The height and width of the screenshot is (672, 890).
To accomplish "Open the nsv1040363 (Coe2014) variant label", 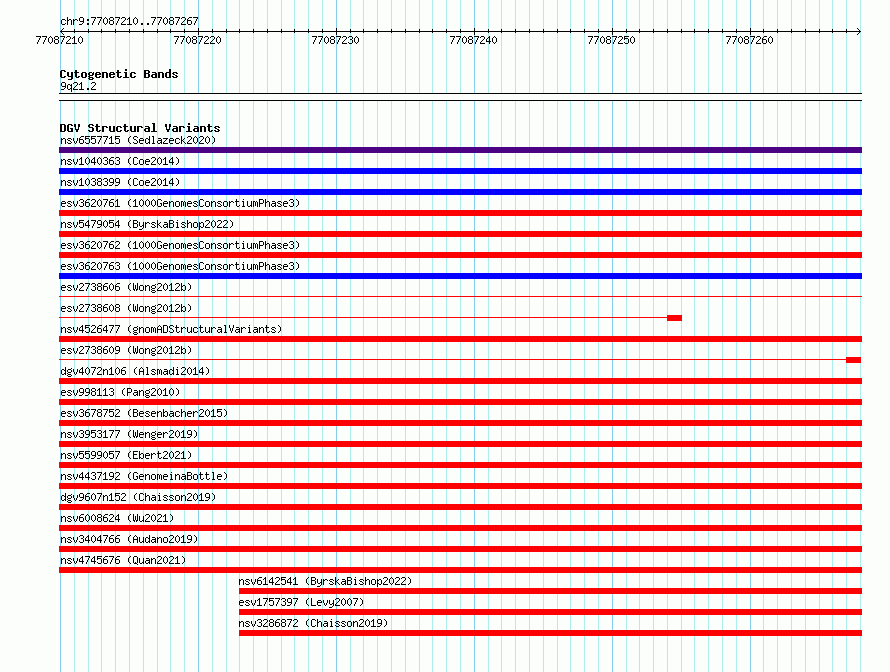I will [120, 161].
